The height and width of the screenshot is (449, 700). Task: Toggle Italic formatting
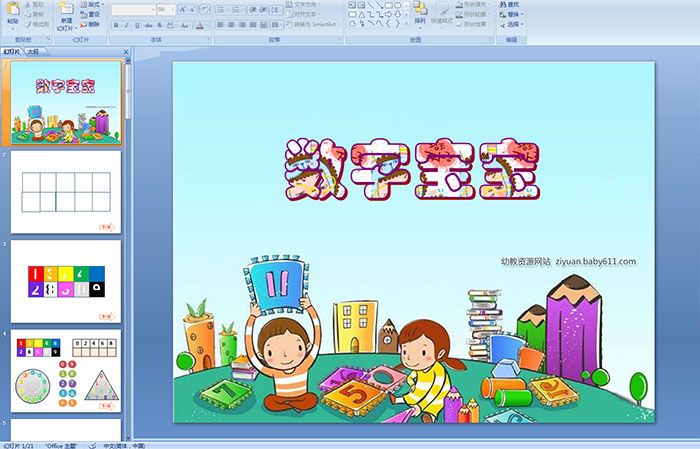coord(127,25)
